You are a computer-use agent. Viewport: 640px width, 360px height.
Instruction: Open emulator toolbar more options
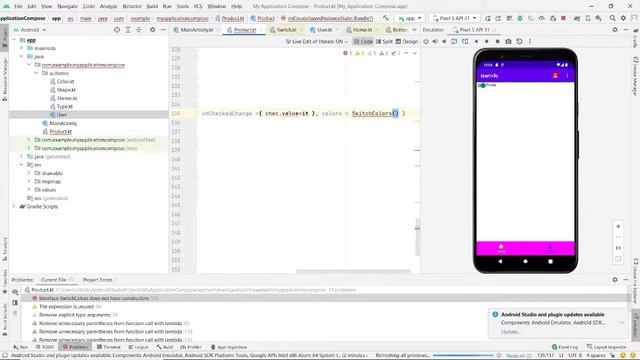pyautogui.click(x=530, y=42)
